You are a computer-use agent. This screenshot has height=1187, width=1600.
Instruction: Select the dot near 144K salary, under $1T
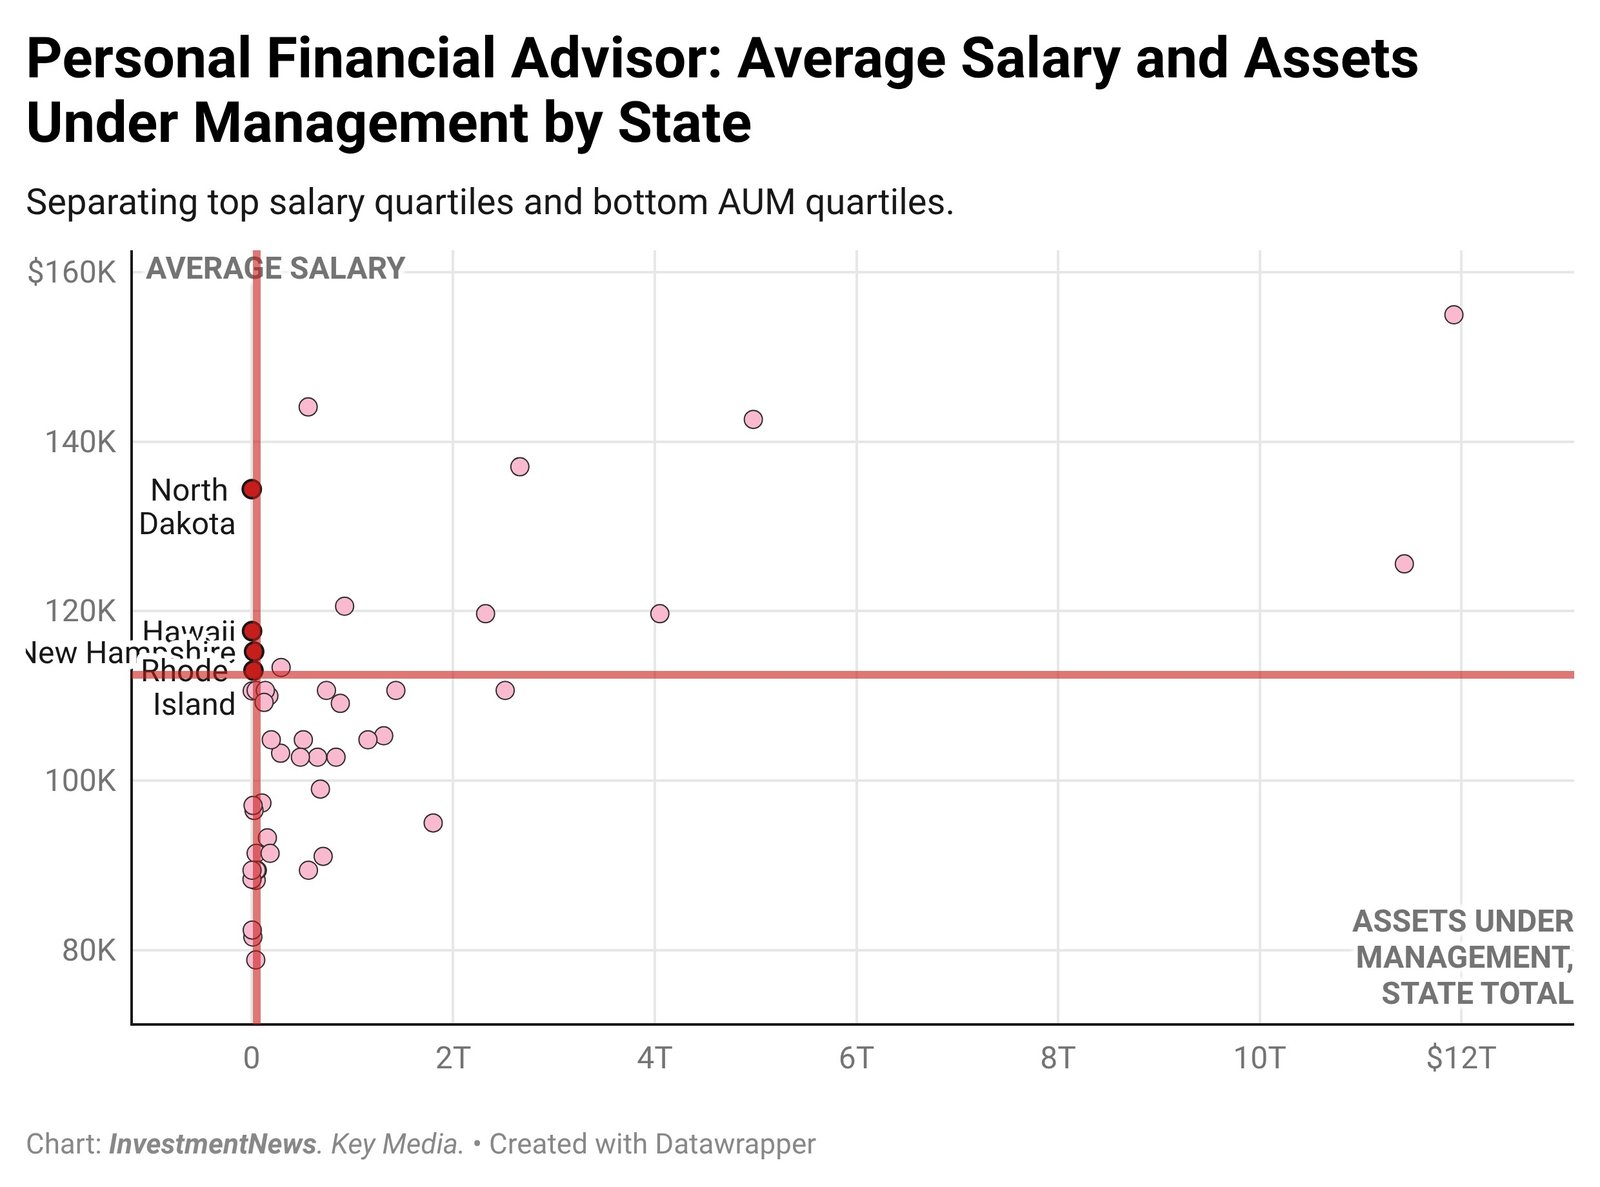pyautogui.click(x=308, y=407)
